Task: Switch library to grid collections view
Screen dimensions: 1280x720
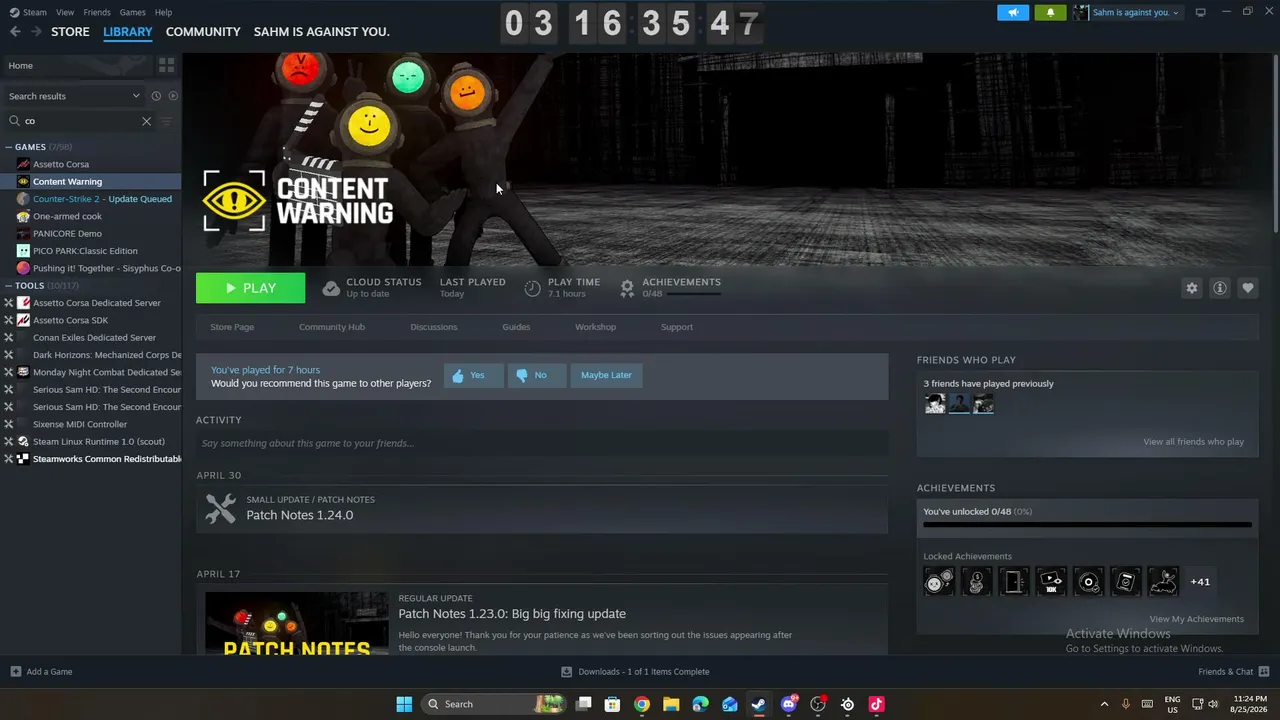Action: click(x=166, y=65)
